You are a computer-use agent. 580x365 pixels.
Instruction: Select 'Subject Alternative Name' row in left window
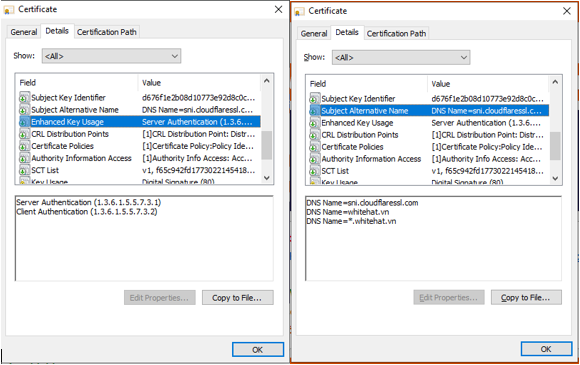pyautogui.click(x=139, y=110)
